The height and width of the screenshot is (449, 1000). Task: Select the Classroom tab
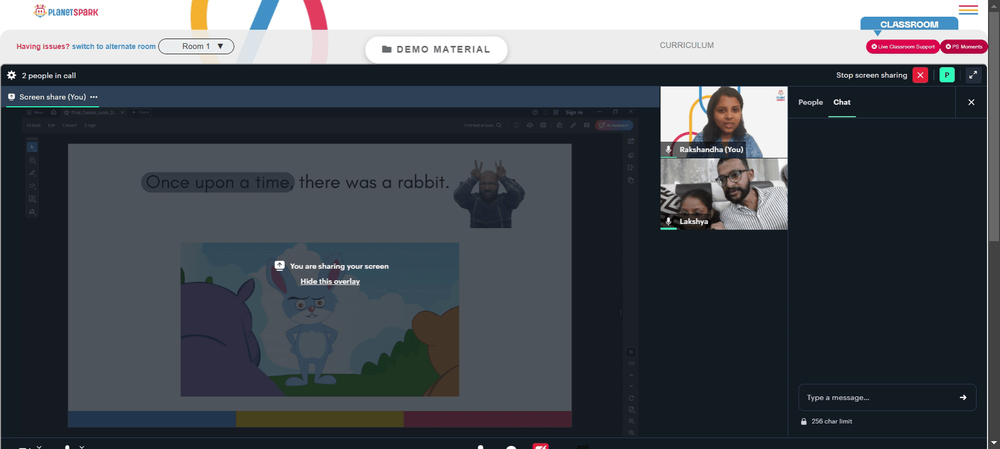[x=909, y=24]
